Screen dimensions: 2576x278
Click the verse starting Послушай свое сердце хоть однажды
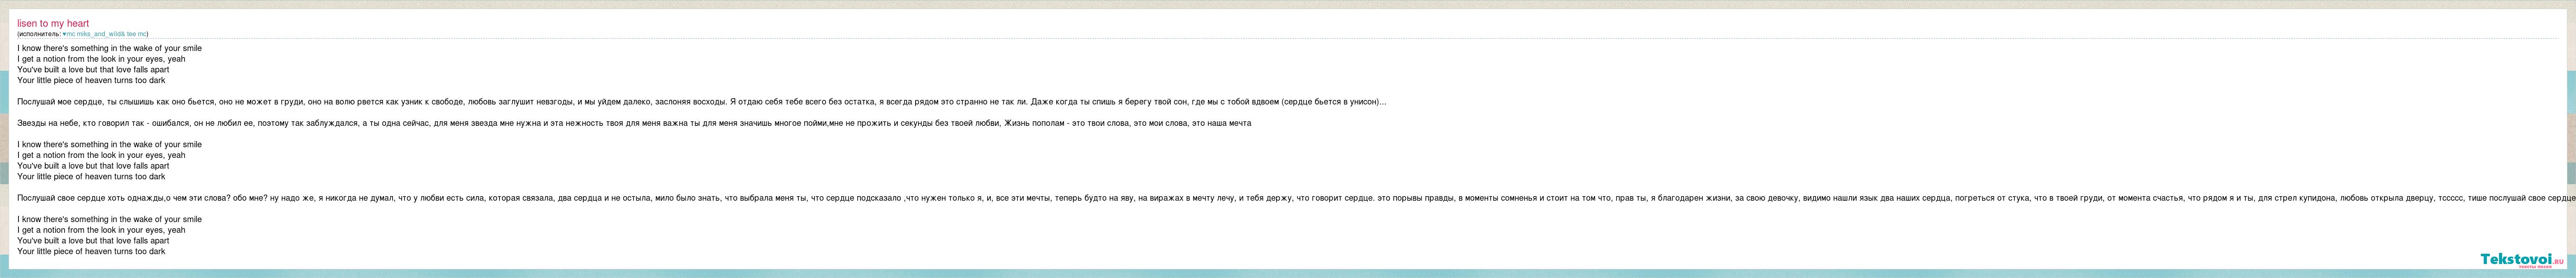click(1296, 198)
